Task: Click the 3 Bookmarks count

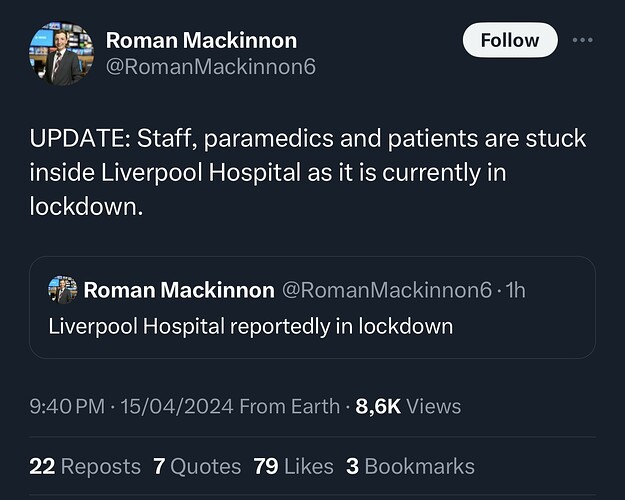Action: pyautogui.click(x=410, y=466)
